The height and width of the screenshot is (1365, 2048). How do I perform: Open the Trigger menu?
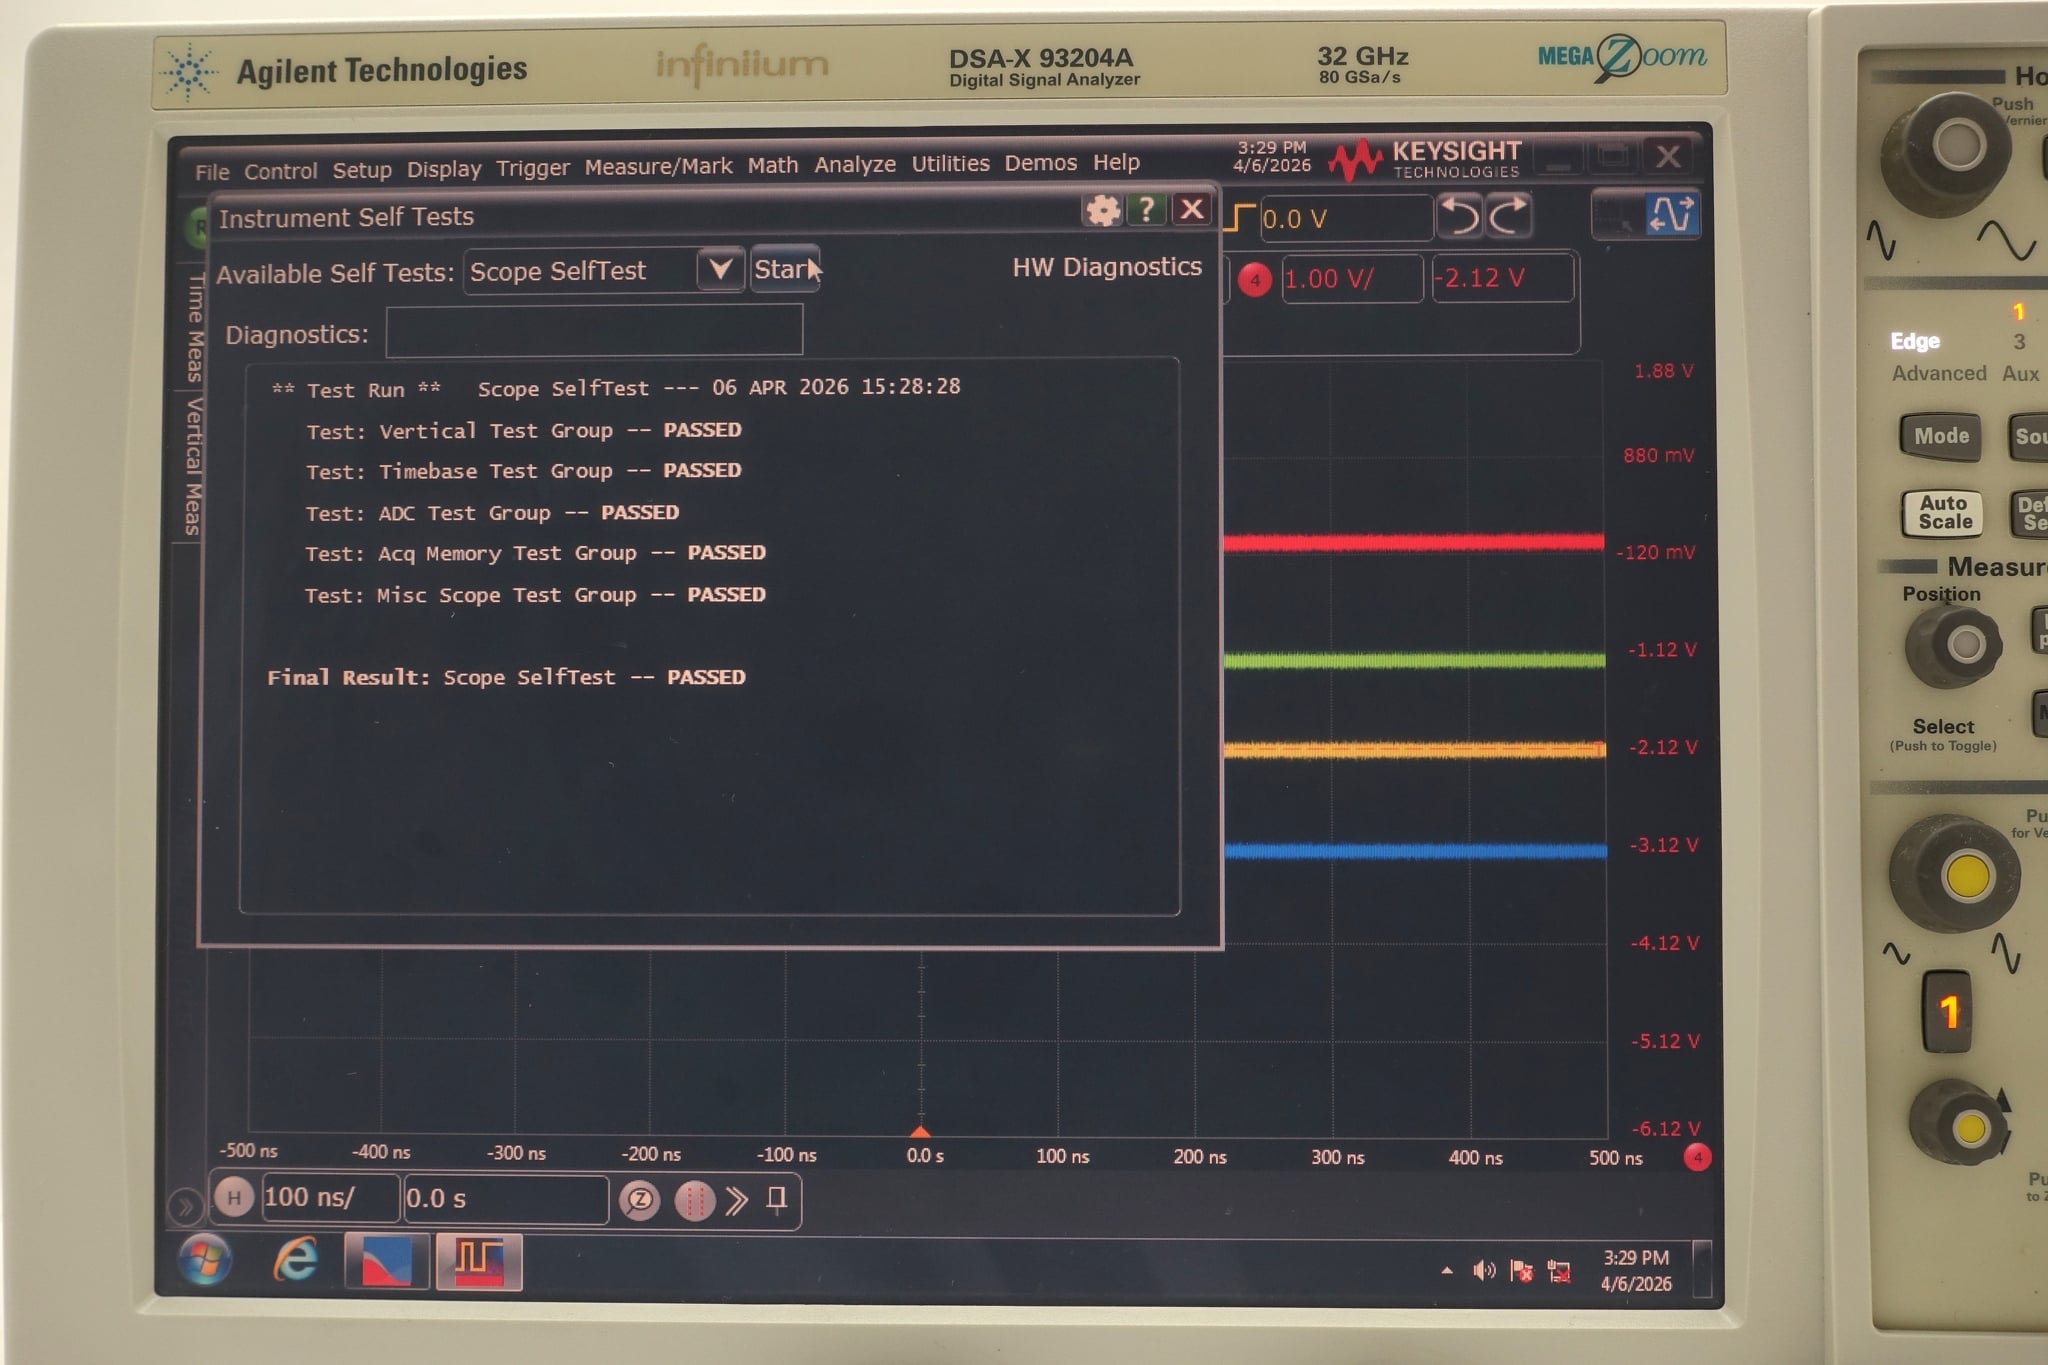533,168
